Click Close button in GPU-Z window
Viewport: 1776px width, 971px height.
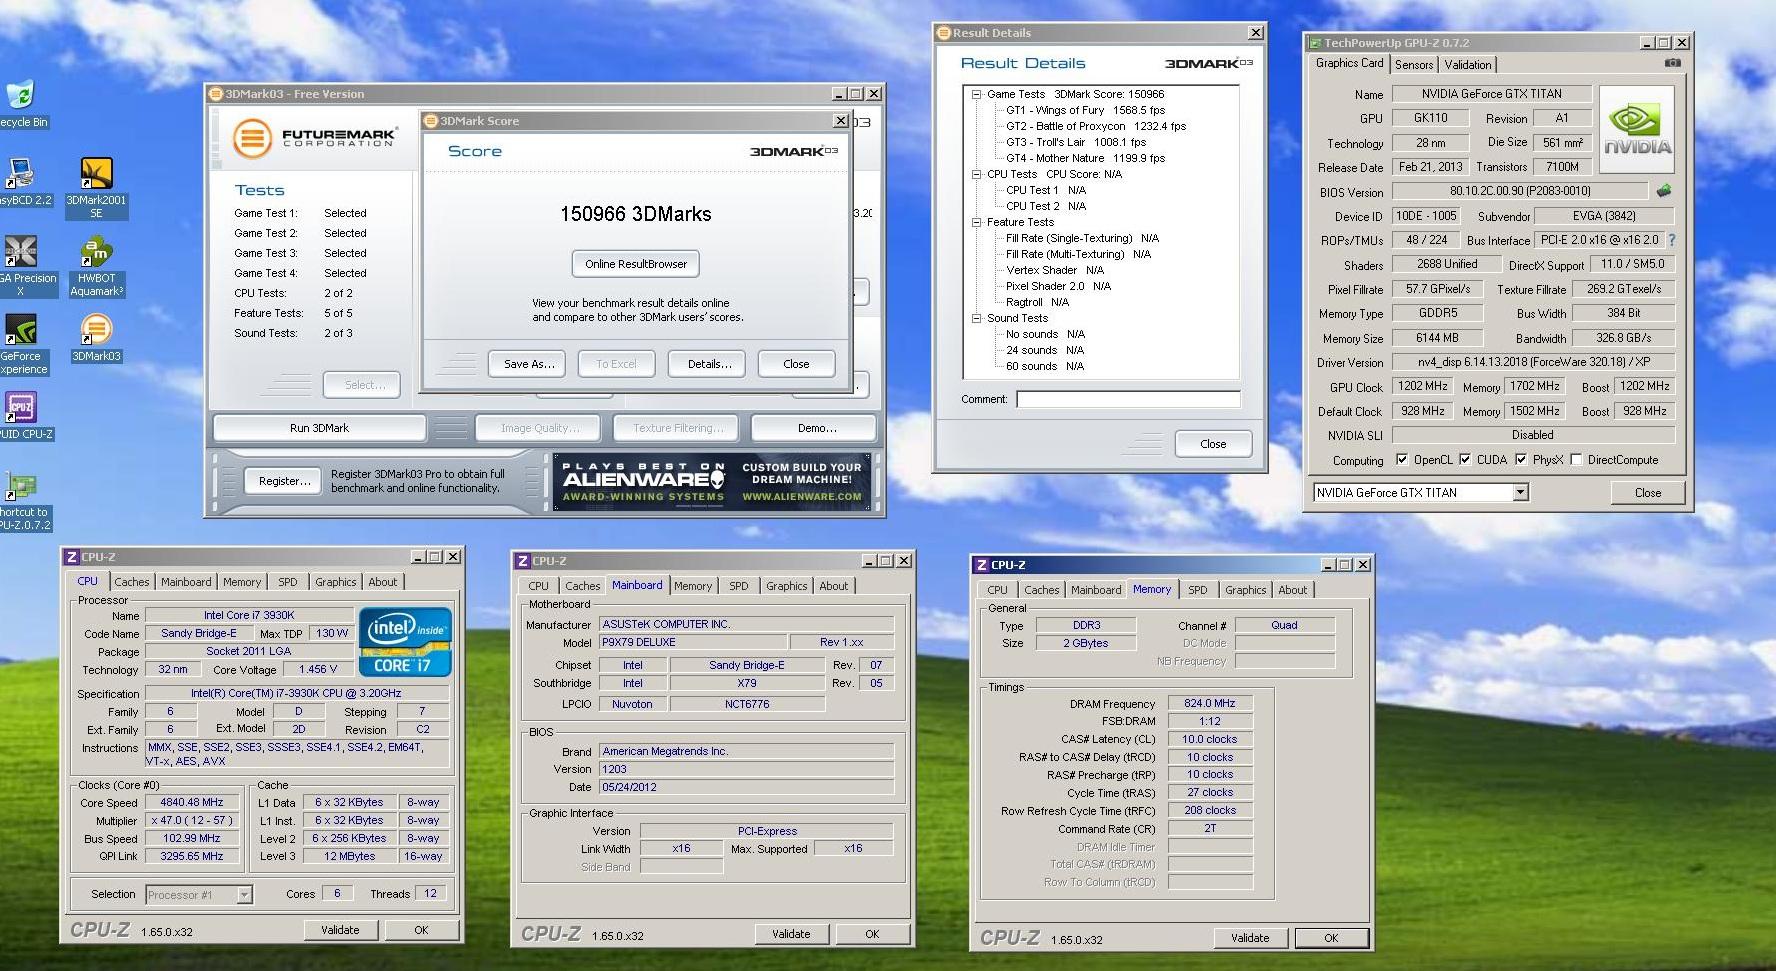click(1648, 493)
